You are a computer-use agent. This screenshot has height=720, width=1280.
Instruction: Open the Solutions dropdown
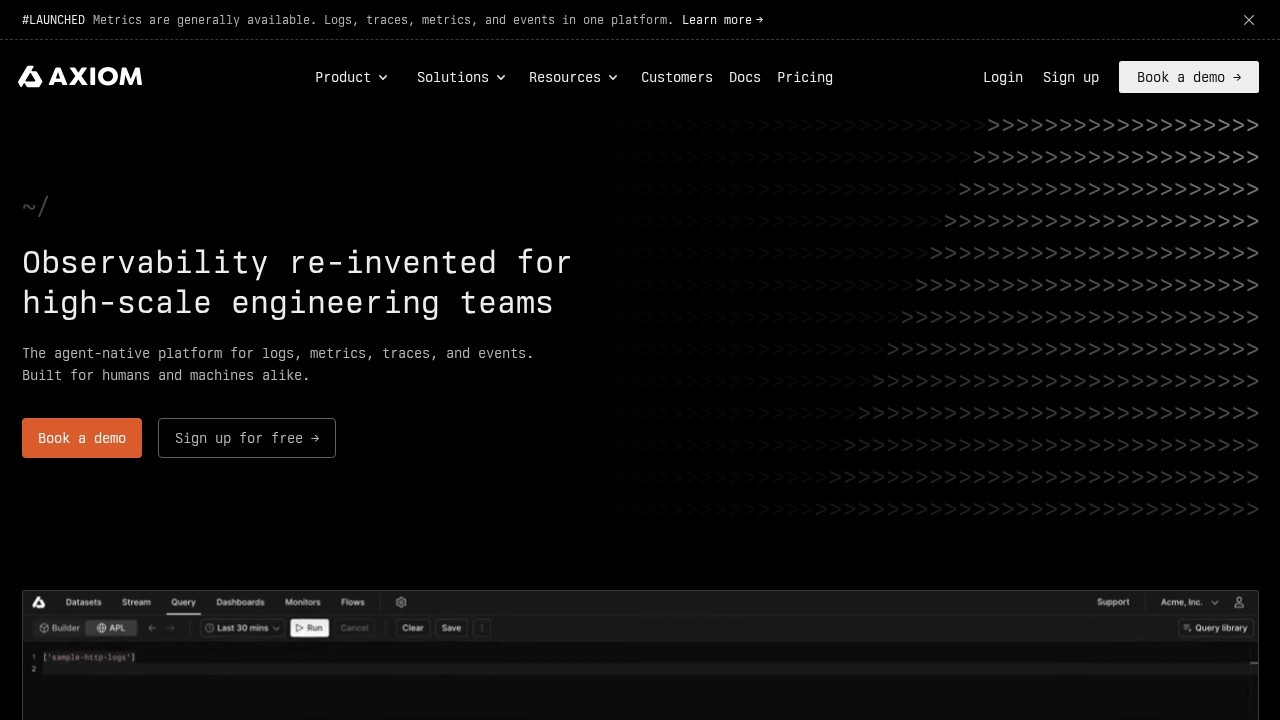(461, 77)
